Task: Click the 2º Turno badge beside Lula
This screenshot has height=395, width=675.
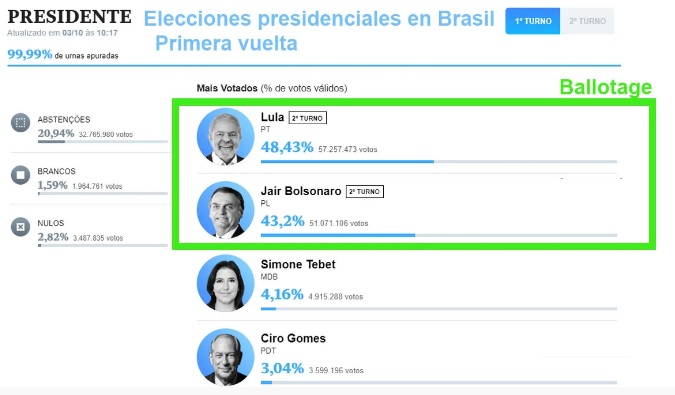Action: pyautogui.click(x=307, y=118)
